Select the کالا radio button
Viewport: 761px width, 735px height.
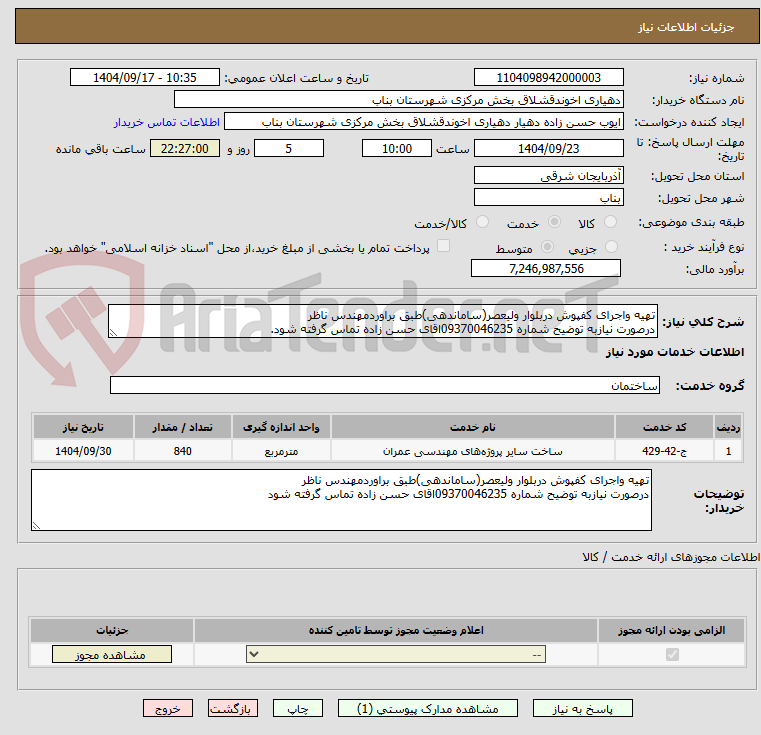(x=610, y=222)
